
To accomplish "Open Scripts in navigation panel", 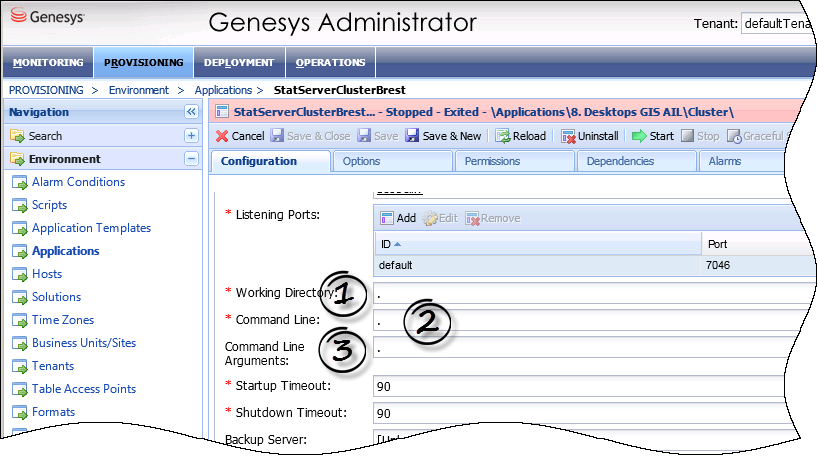I will click(x=49, y=205).
